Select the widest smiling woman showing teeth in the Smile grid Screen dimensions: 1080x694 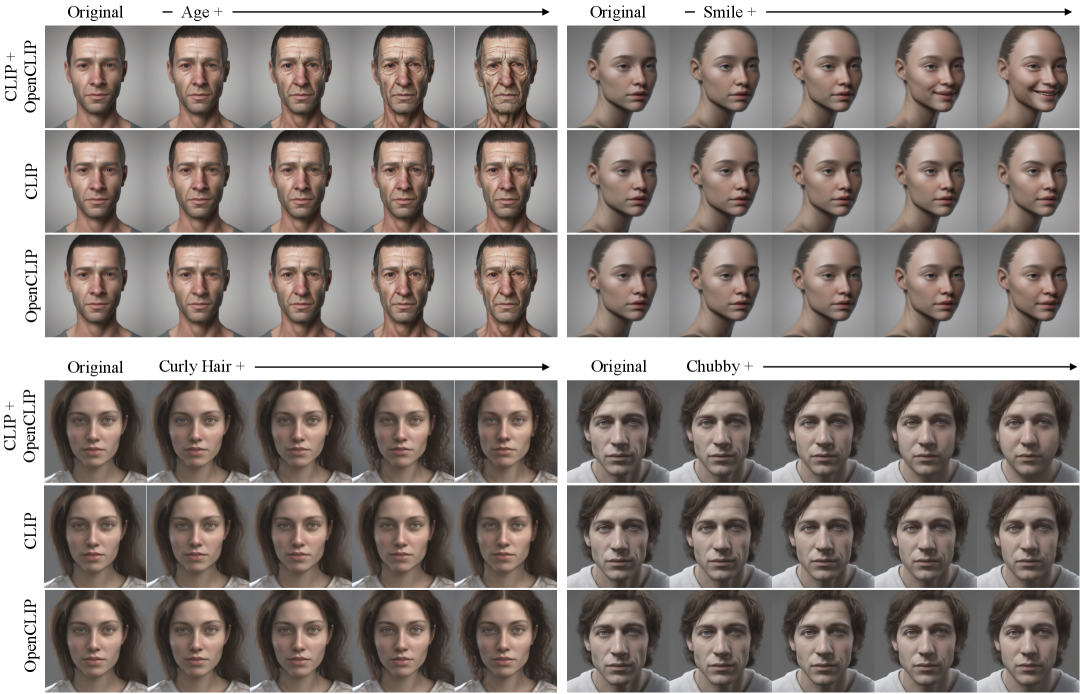click(x=1028, y=76)
